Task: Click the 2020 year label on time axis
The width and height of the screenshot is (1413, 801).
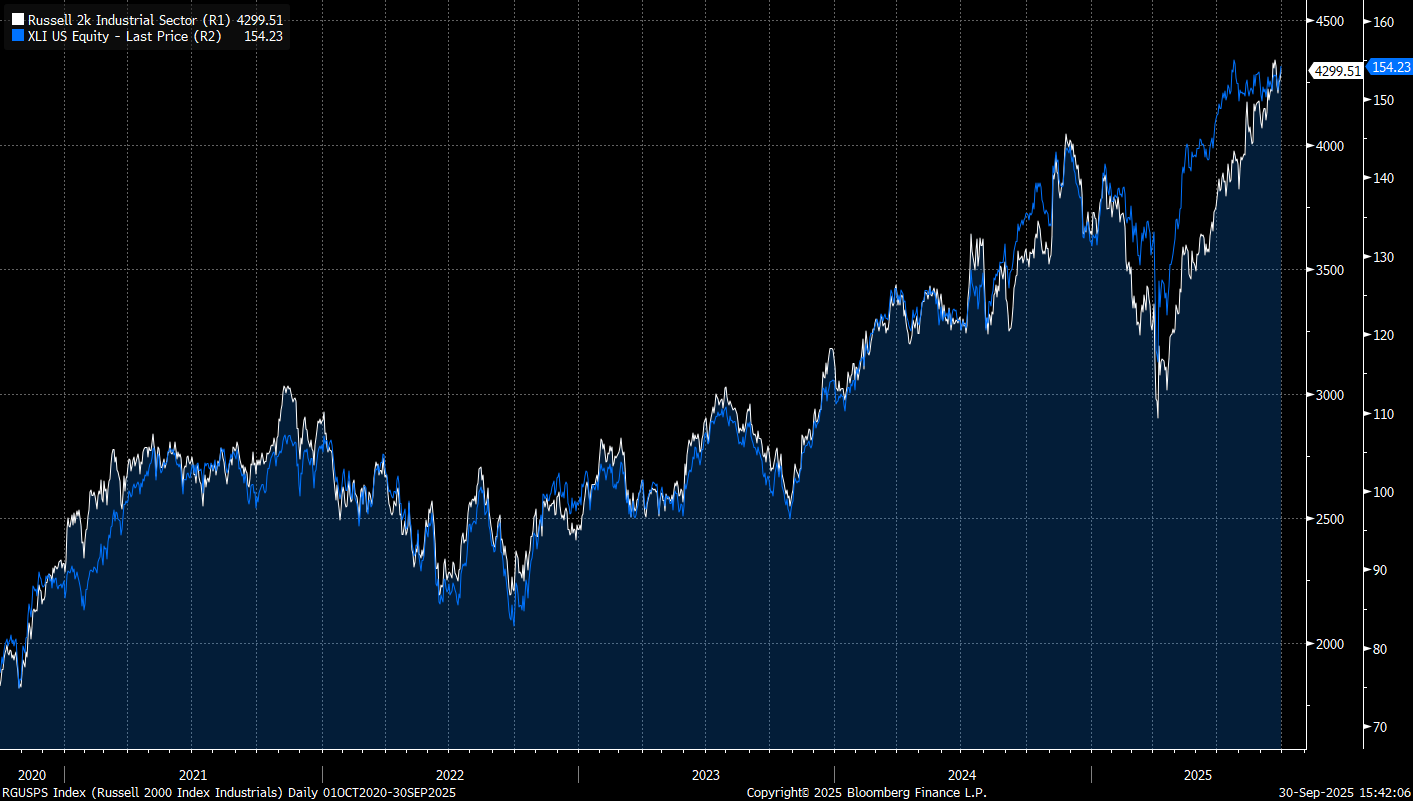Action: tap(32, 775)
